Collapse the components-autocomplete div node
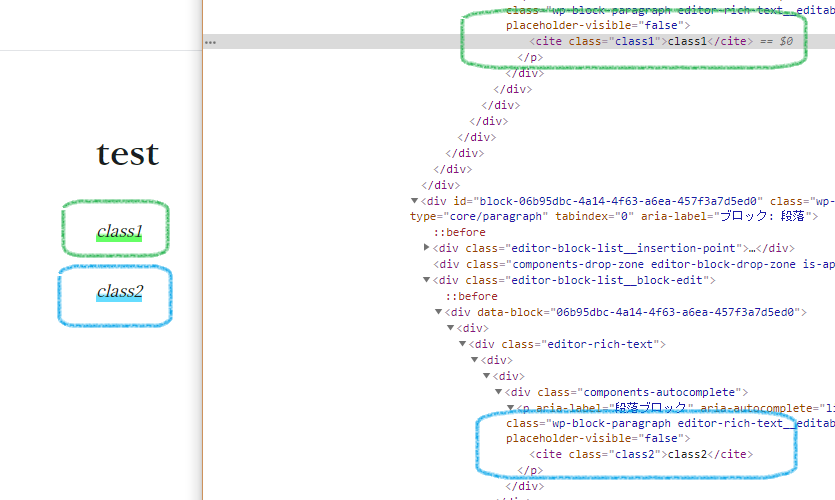This screenshot has width=835, height=500. 498,391
